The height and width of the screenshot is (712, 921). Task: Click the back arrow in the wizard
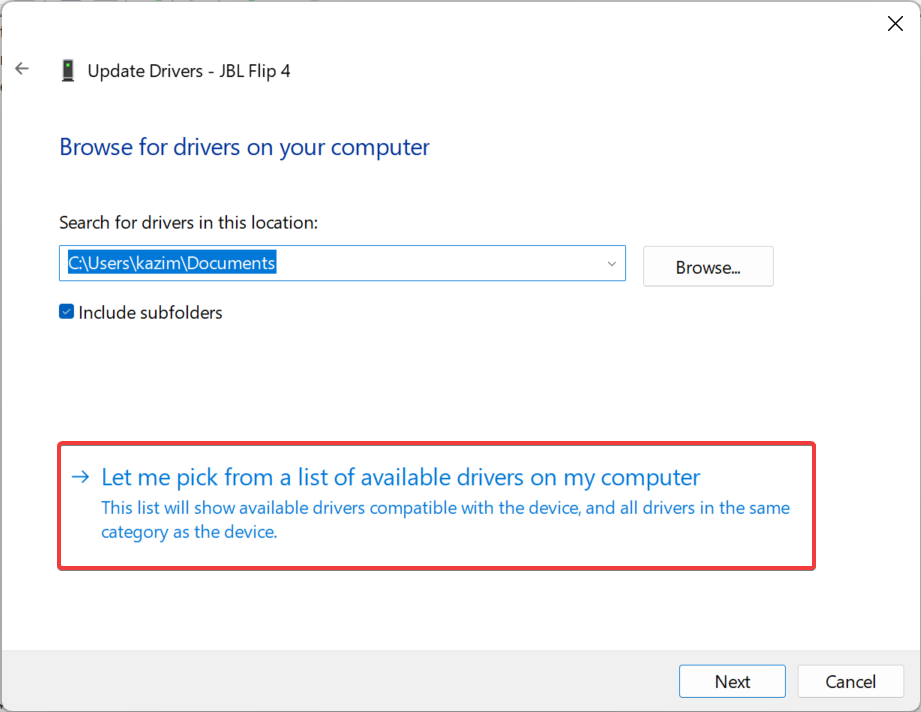(x=22, y=69)
